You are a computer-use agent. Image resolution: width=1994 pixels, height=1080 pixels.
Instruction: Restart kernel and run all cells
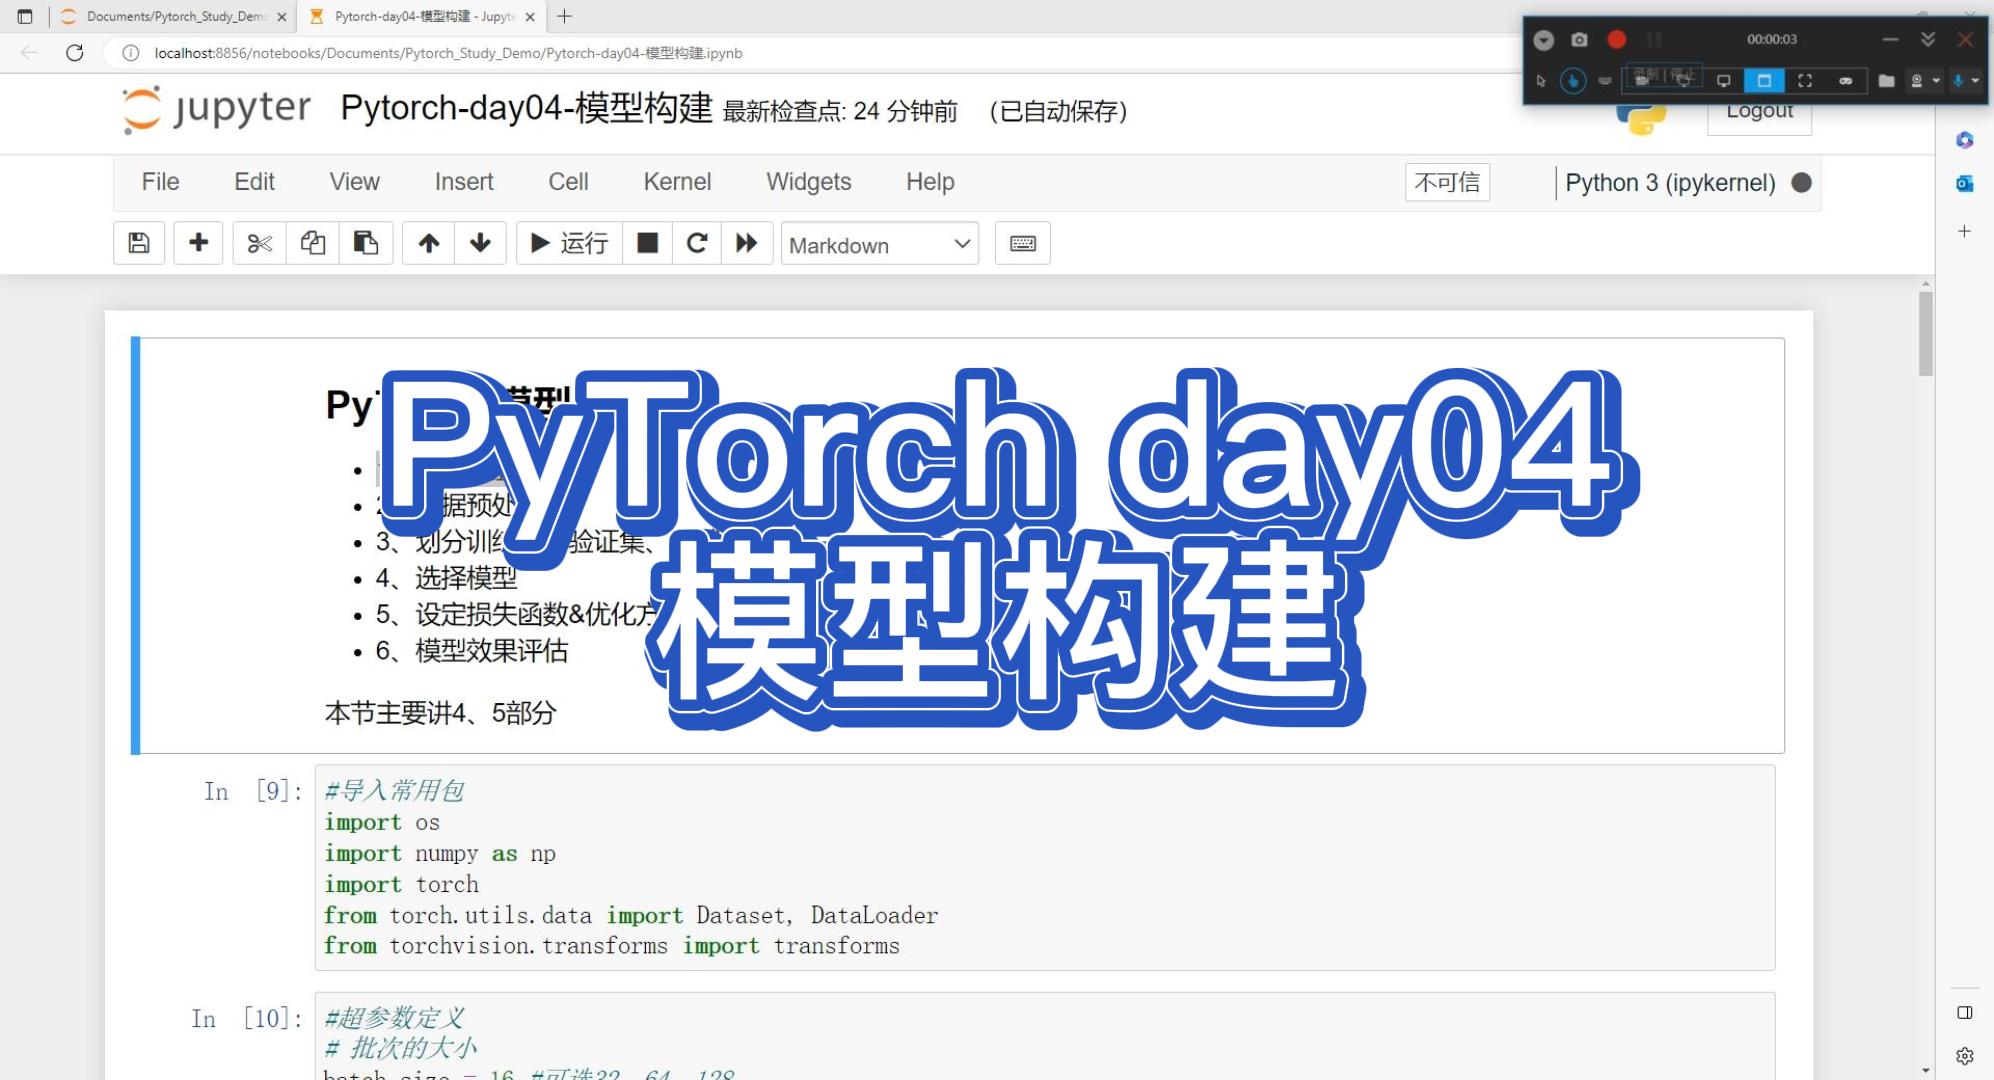click(747, 243)
